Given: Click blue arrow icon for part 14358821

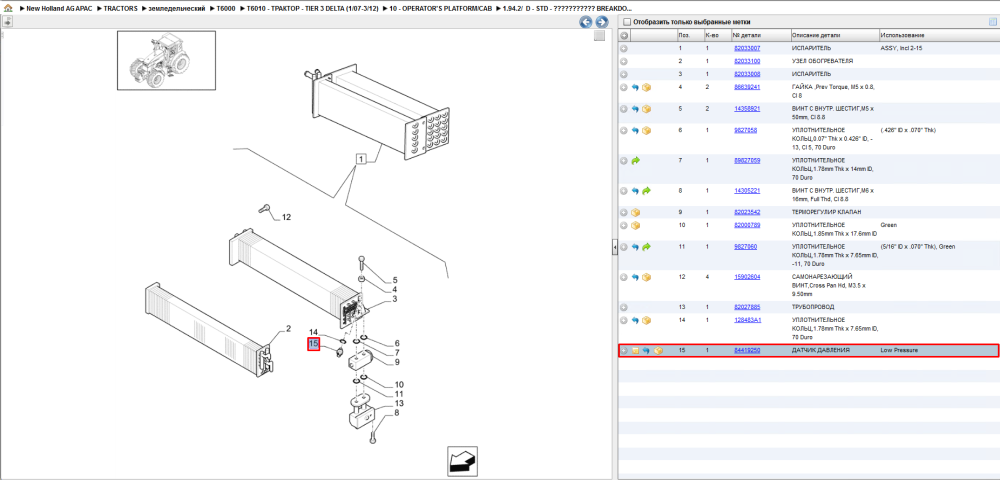Looking at the screenshot, I should click(635, 109).
